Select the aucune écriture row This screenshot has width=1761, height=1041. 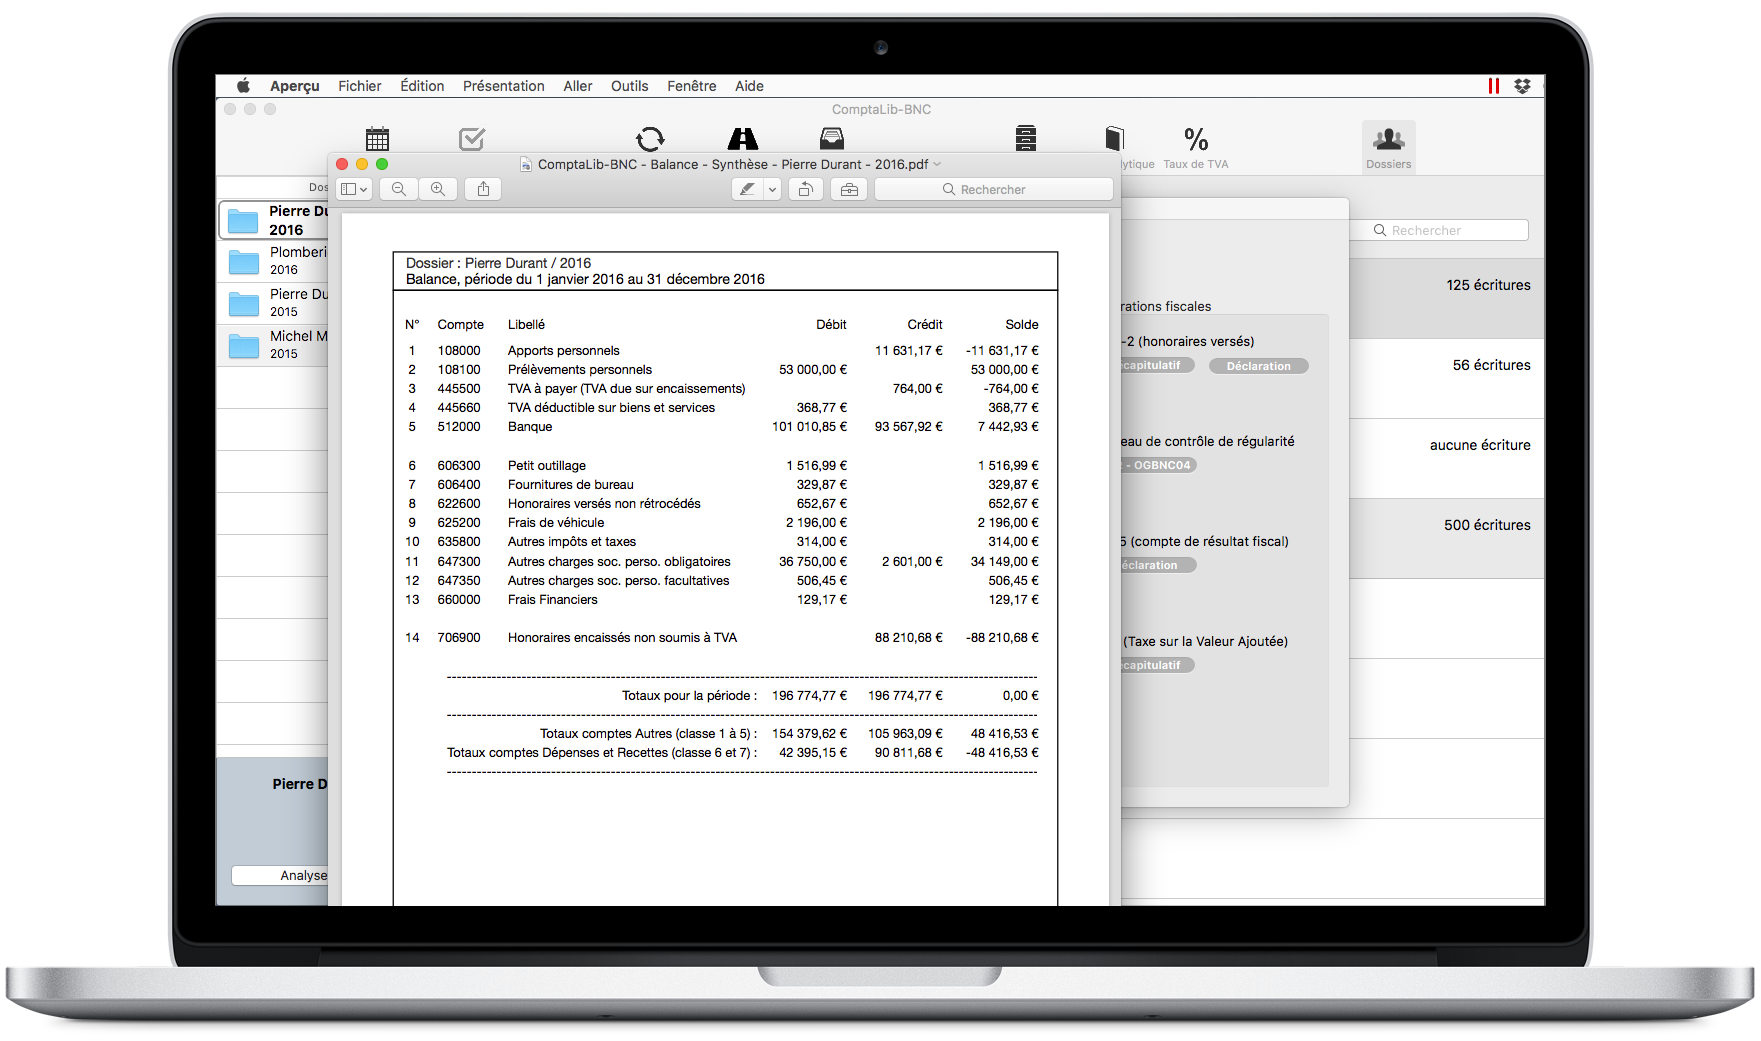click(x=1447, y=458)
